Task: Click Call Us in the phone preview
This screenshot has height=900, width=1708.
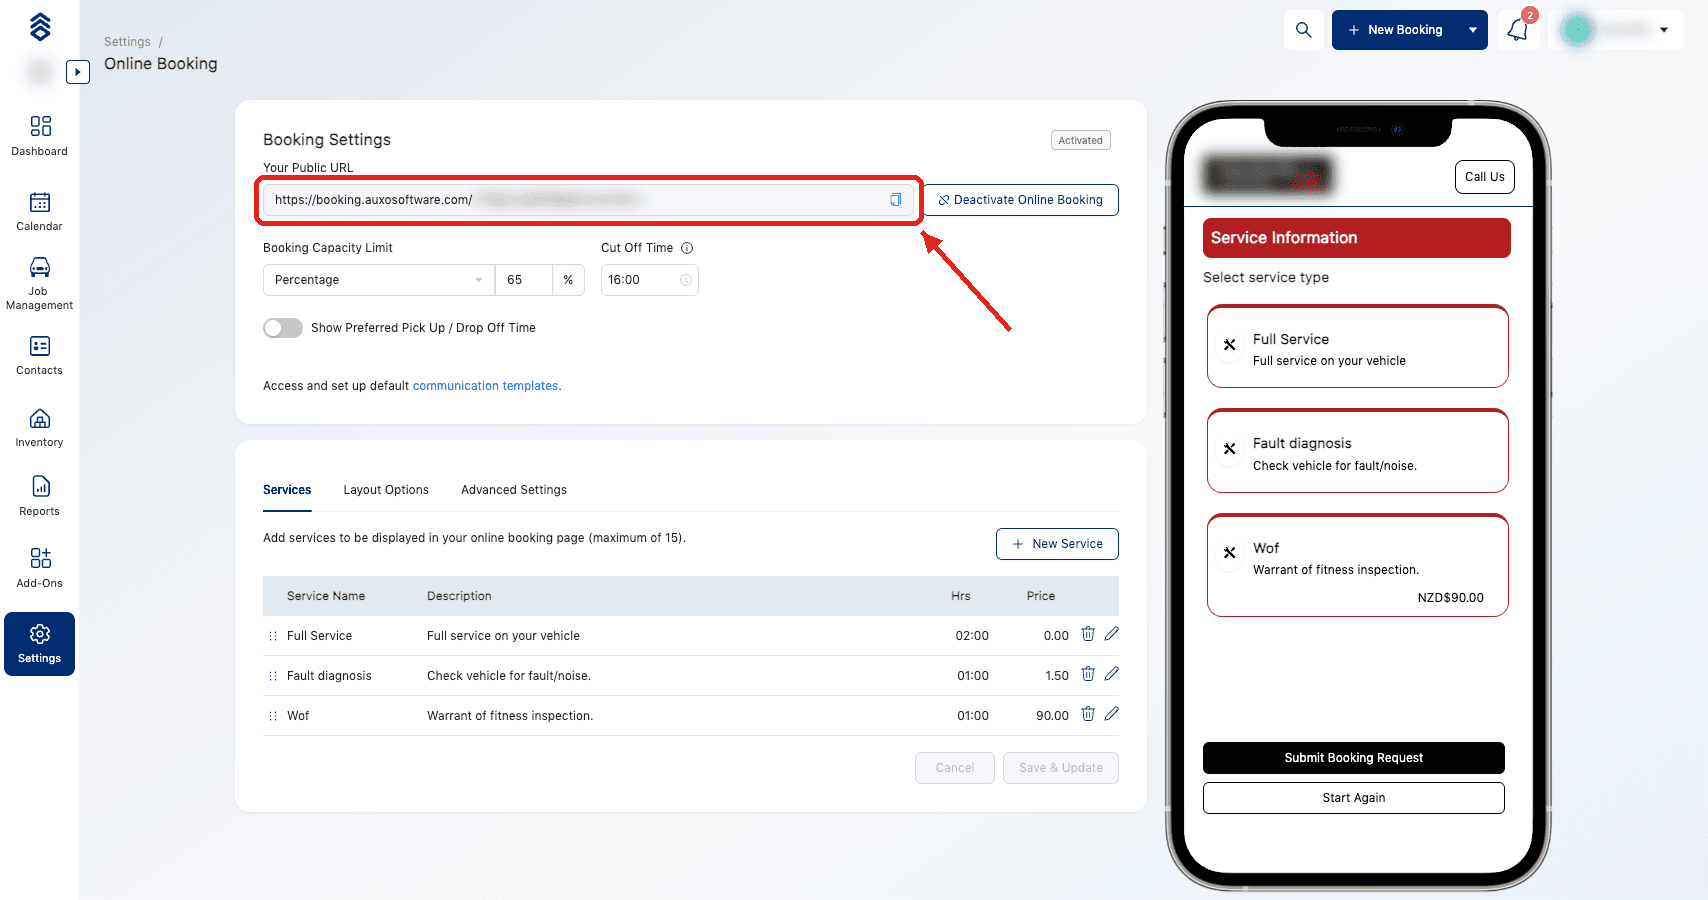Action: (1485, 177)
